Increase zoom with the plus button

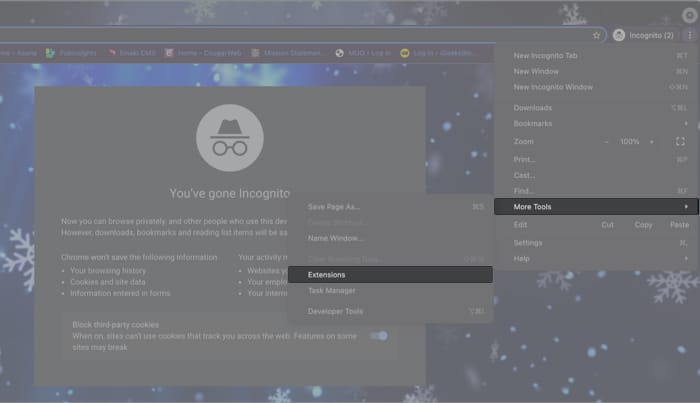pyautogui.click(x=652, y=142)
